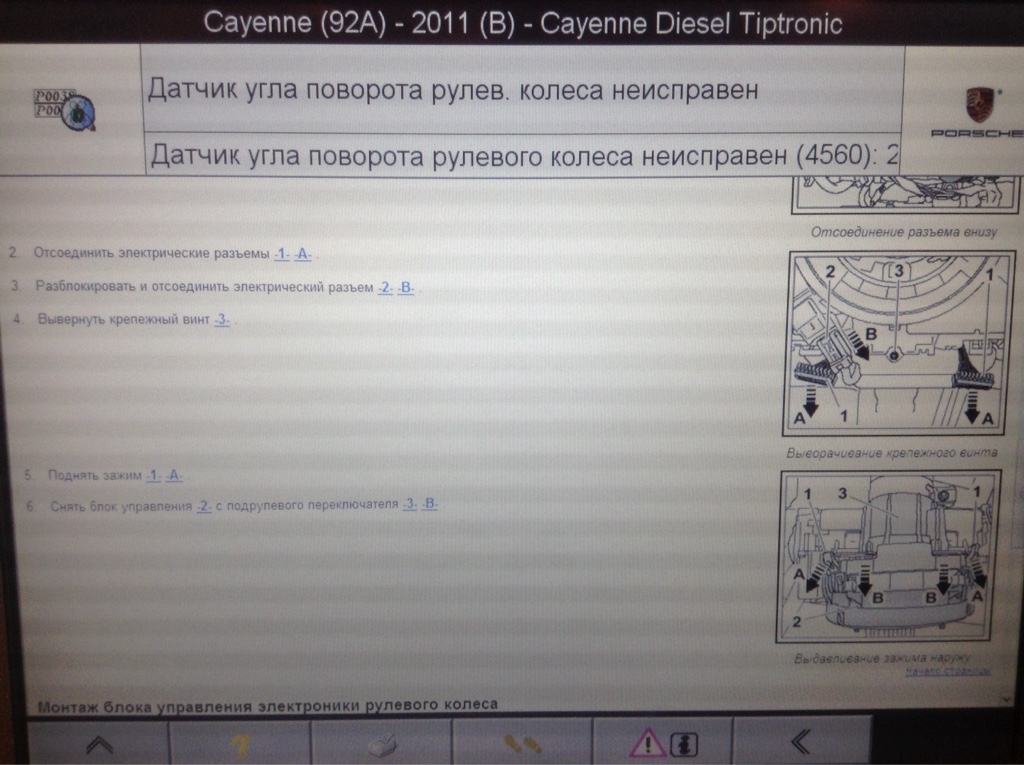The image size is (1024, 765).
Task: Click the '-2-' control unit link in step 6
Action: (x=203, y=506)
